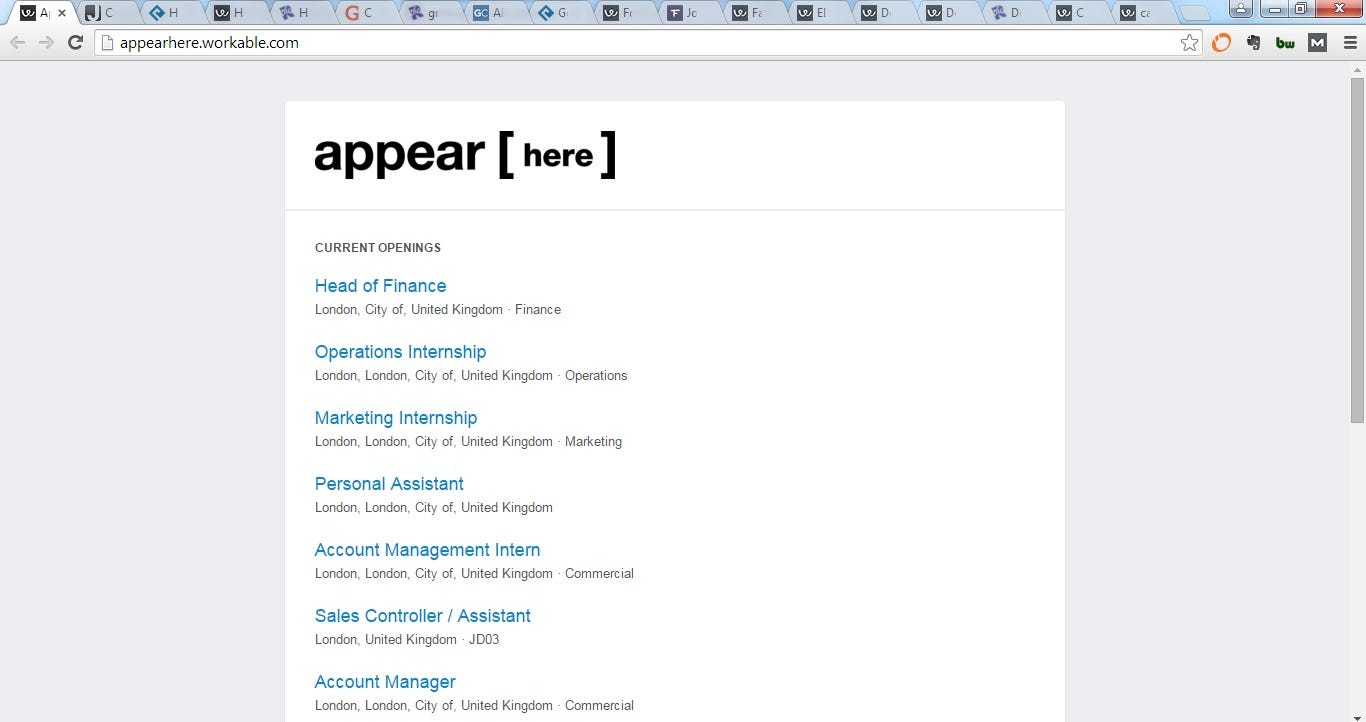Click the forward navigation arrow
The height and width of the screenshot is (722, 1366).
[46, 42]
